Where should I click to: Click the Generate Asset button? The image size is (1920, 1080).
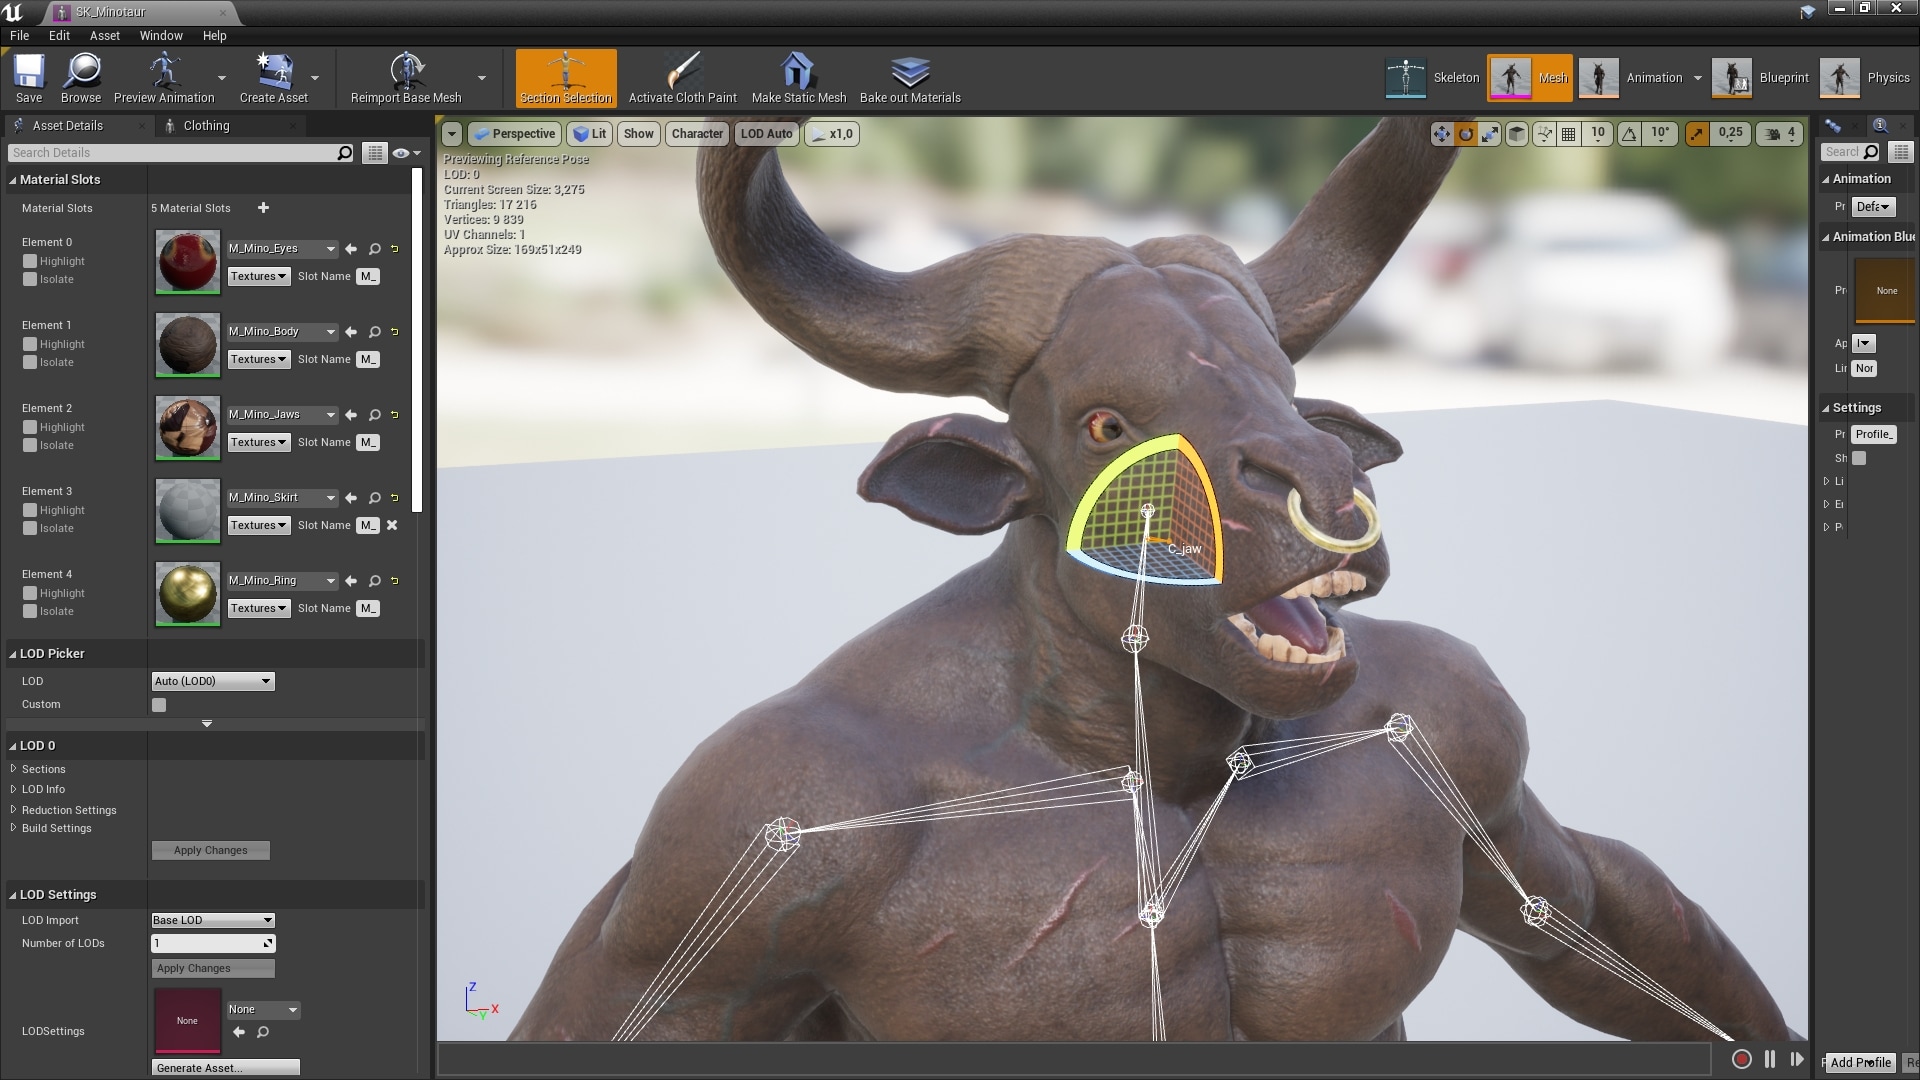(x=226, y=1067)
